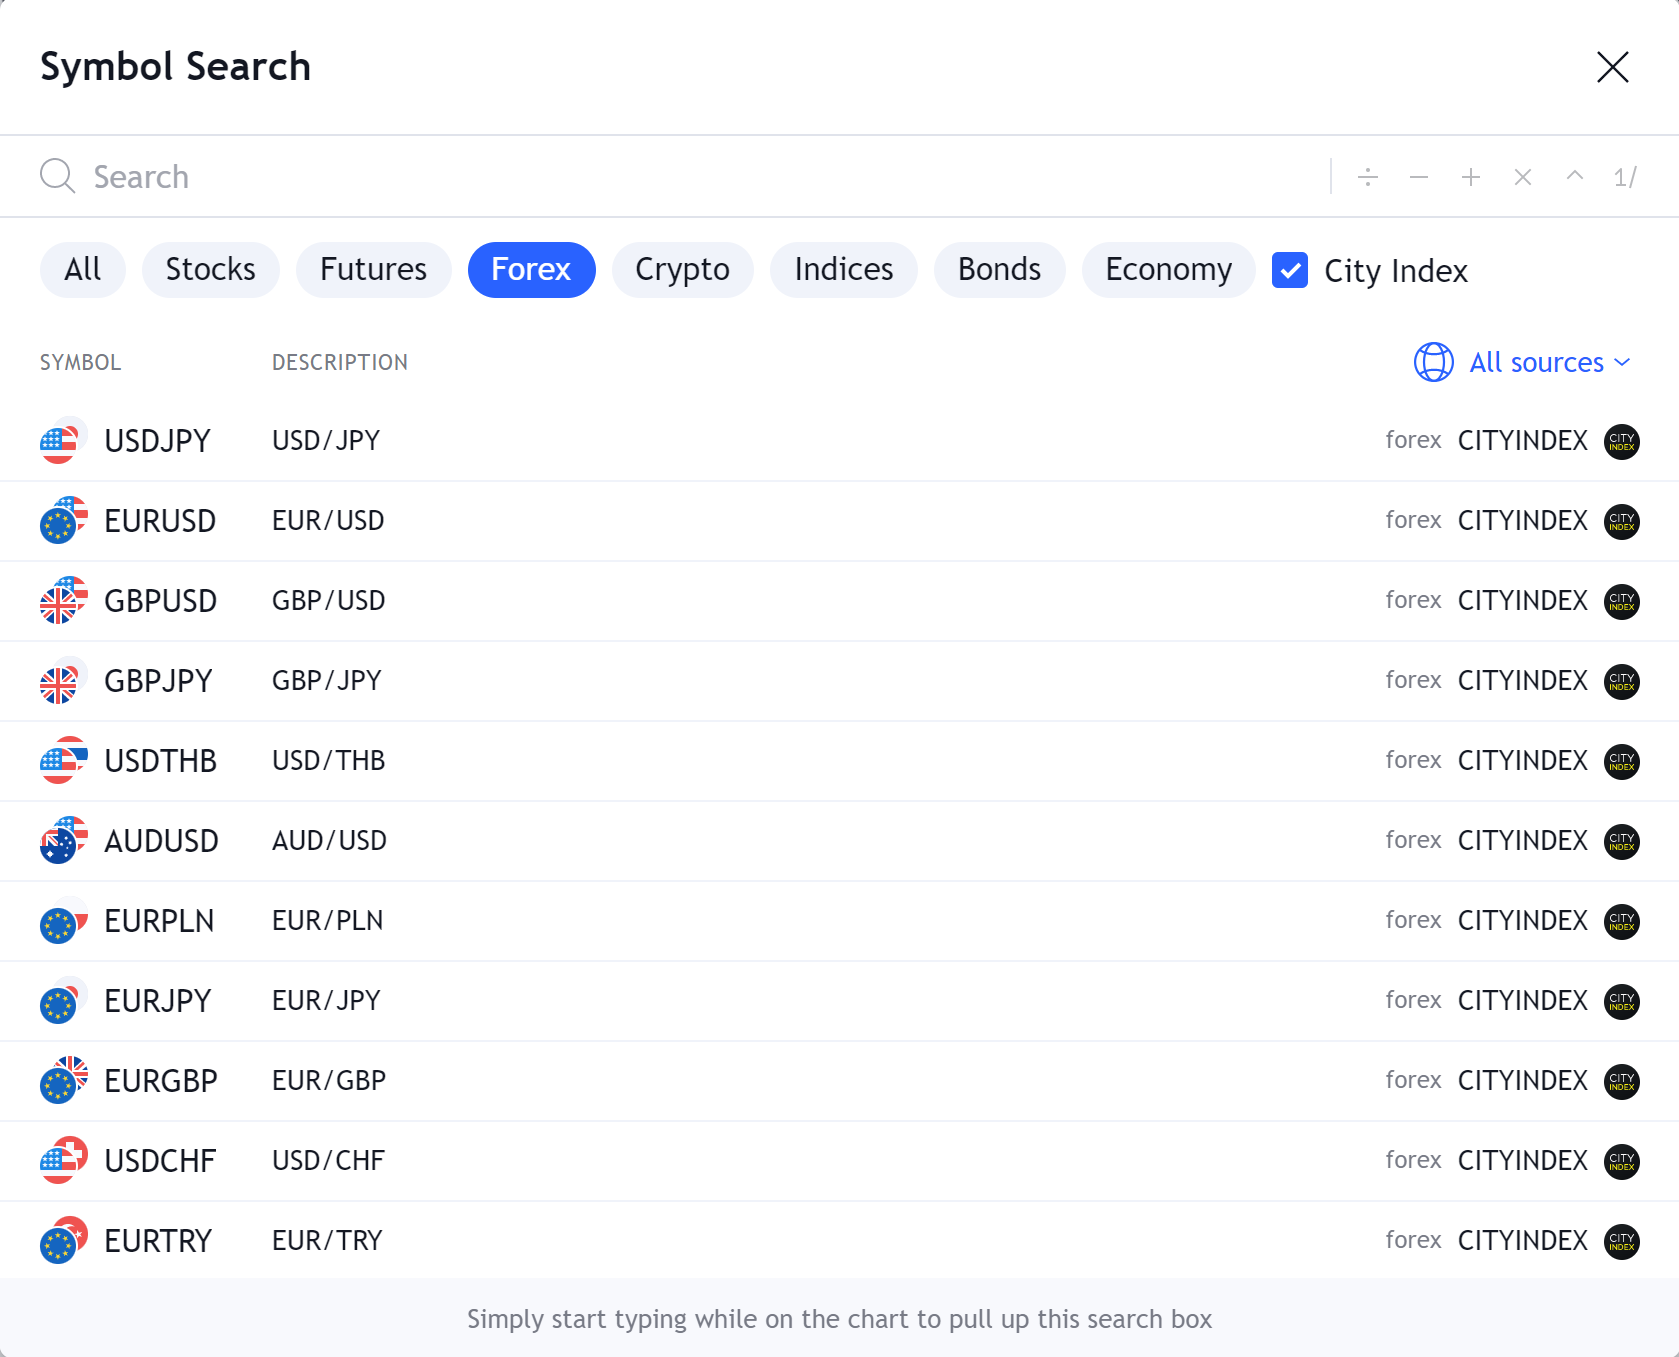Switch to the All filter tab
The width and height of the screenshot is (1679, 1357).
(83, 270)
